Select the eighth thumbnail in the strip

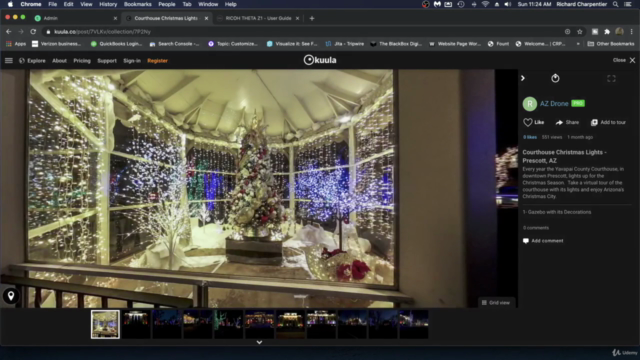(x=321, y=324)
